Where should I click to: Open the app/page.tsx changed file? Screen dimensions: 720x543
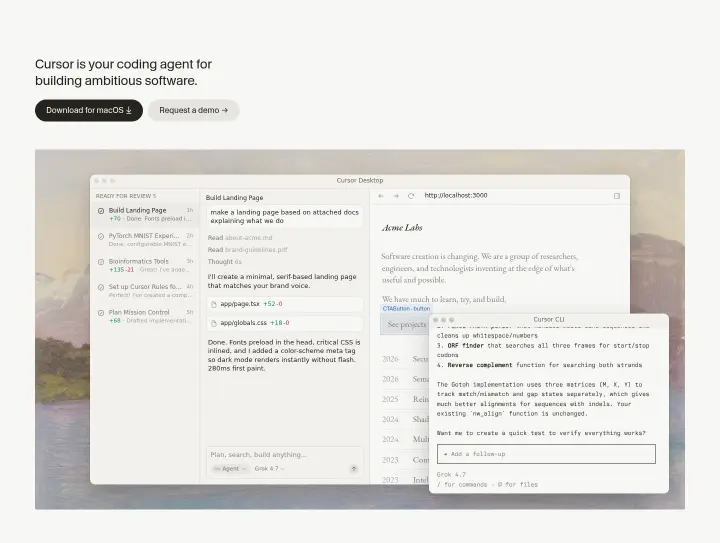(x=285, y=304)
